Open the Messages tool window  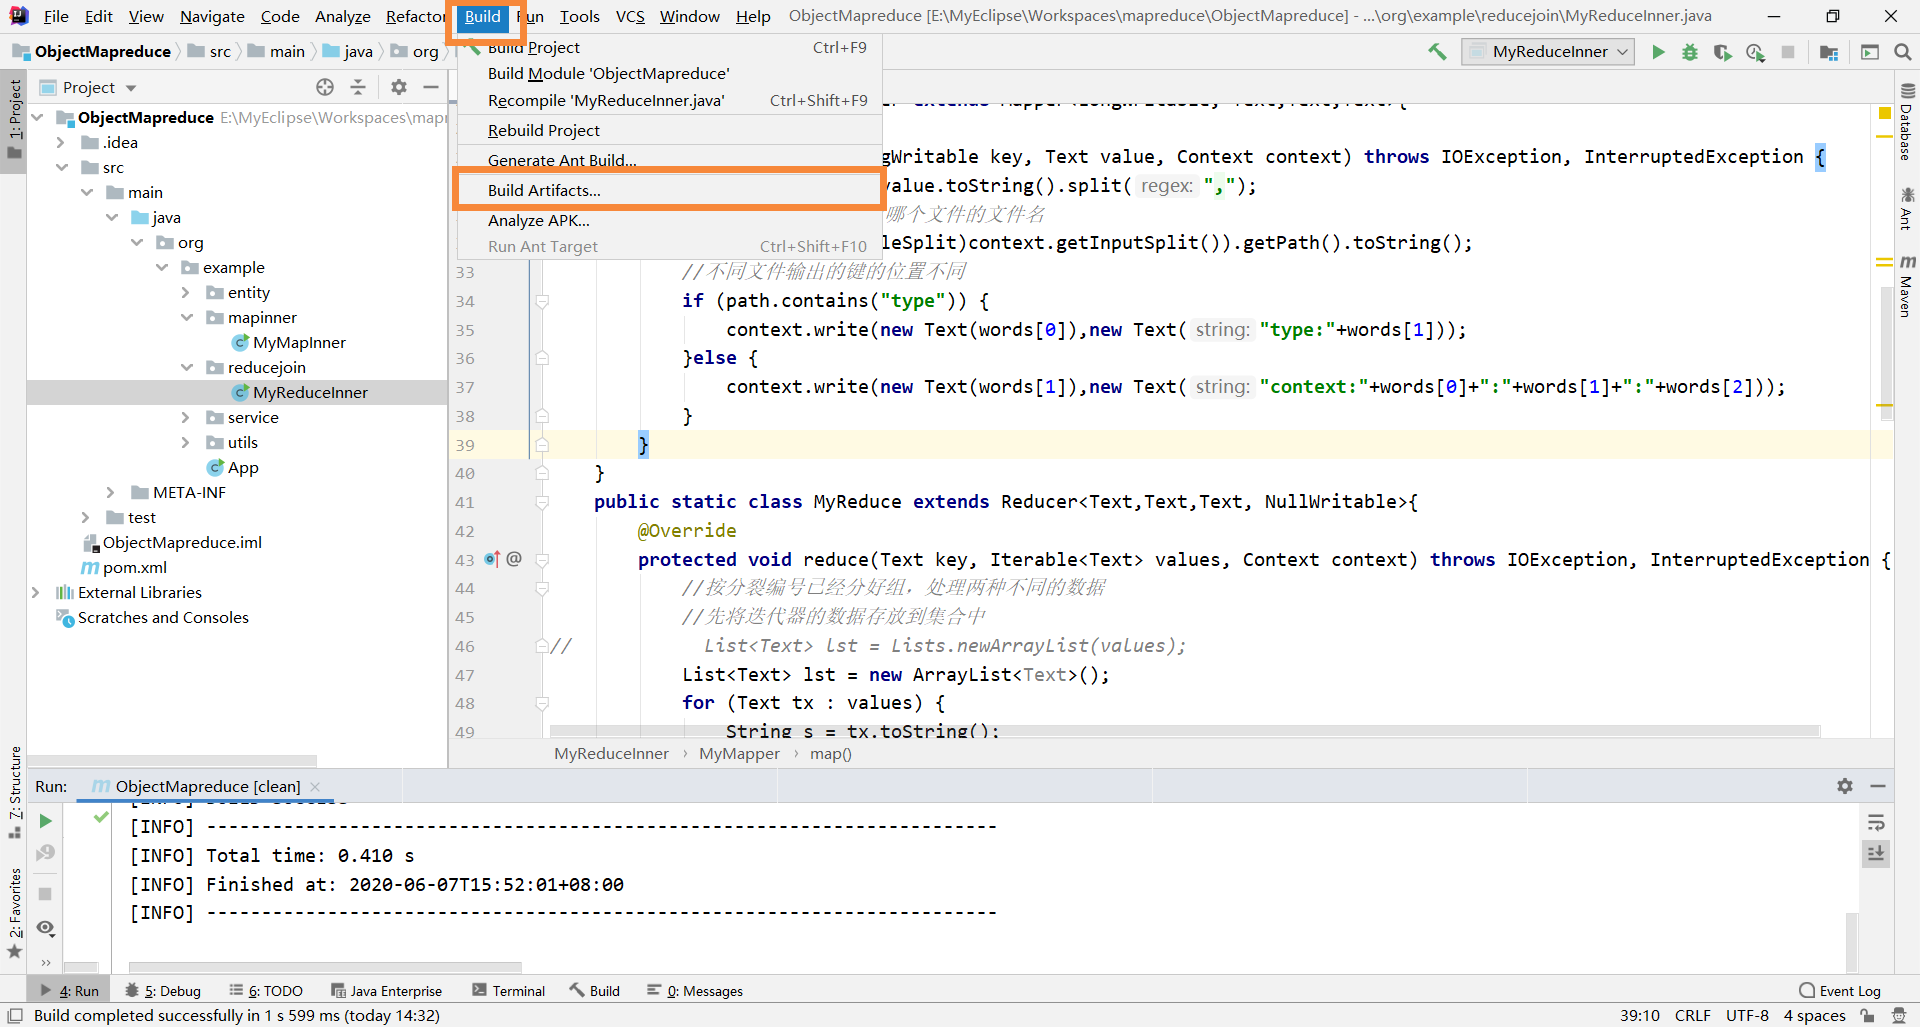tap(695, 991)
